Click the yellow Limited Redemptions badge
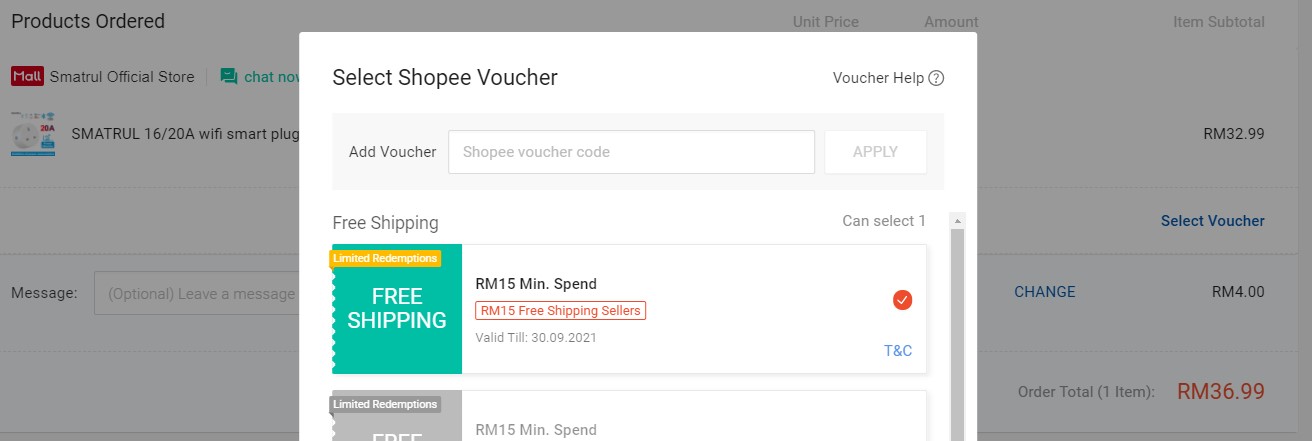 click(385, 258)
